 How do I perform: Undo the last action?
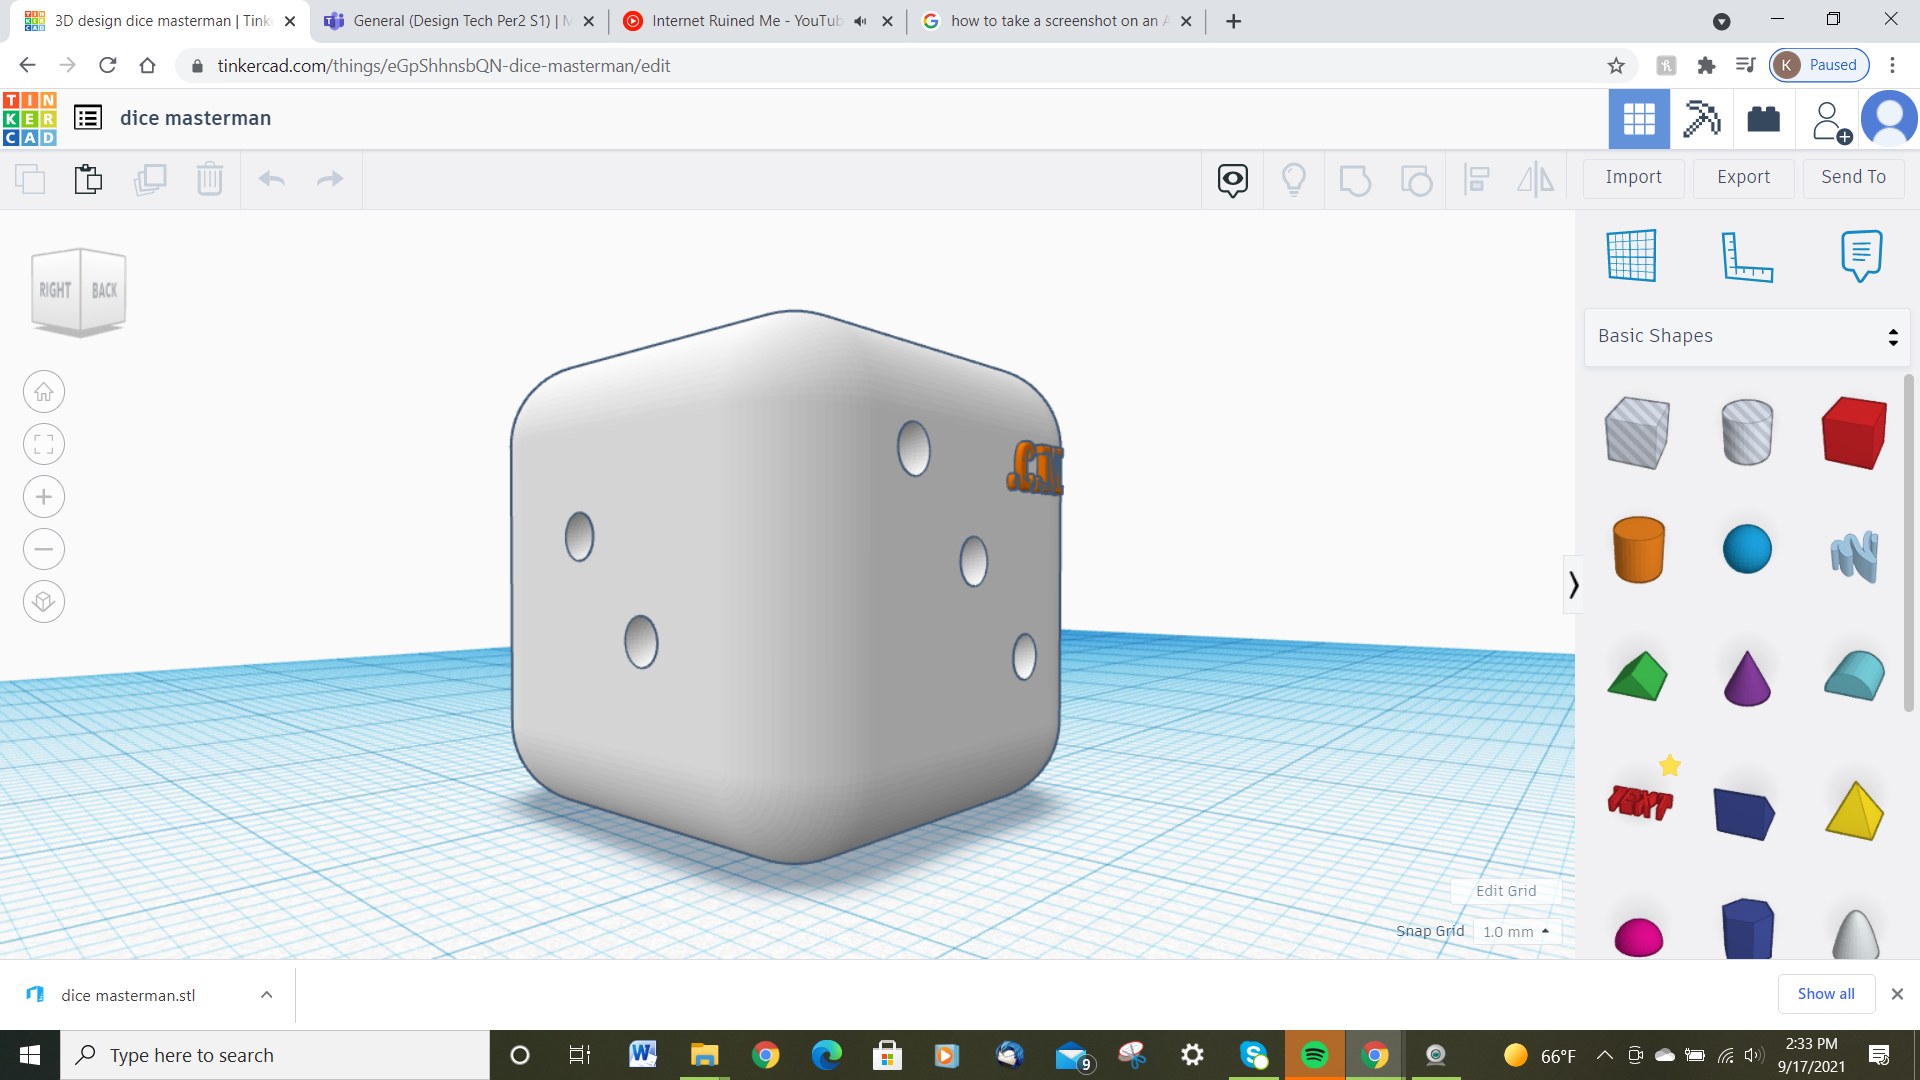pyautogui.click(x=272, y=179)
